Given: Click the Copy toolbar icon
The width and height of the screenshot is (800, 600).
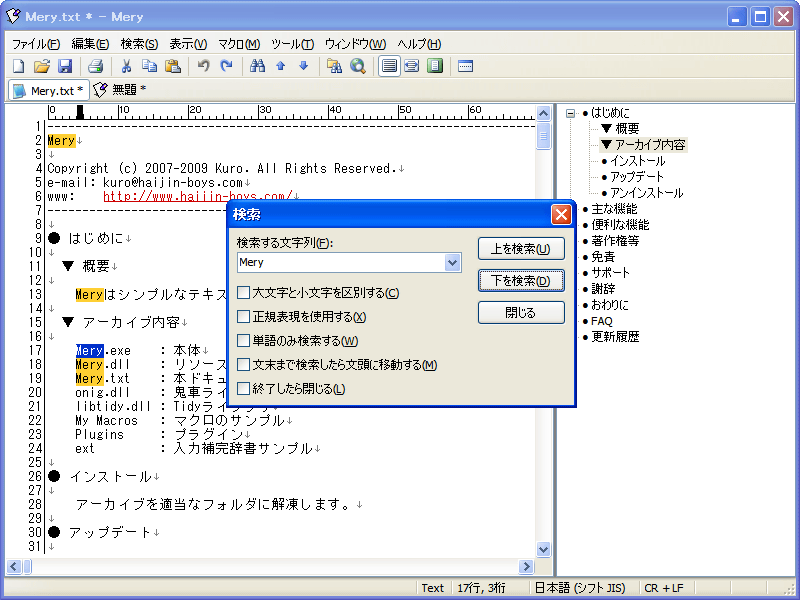Looking at the screenshot, I should coord(149,66).
